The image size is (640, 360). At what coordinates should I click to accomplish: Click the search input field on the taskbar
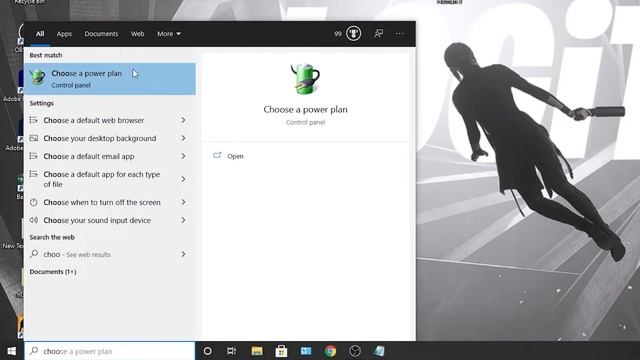tap(110, 351)
